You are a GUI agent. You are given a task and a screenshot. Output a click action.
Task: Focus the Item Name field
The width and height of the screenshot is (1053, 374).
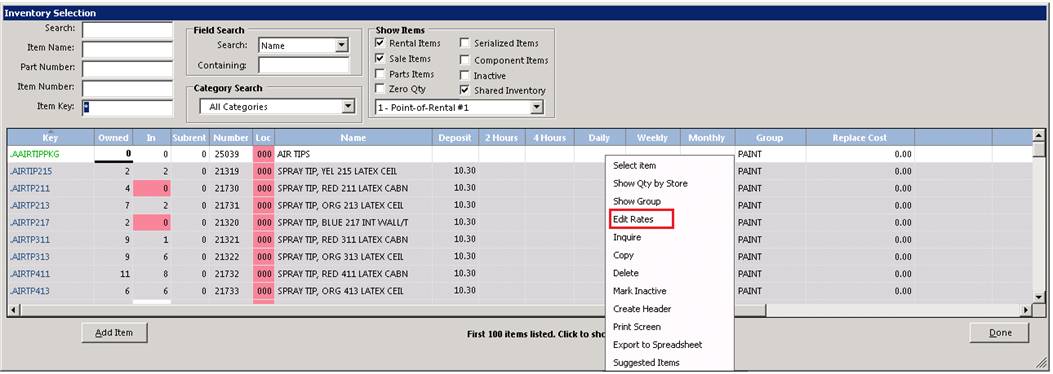click(x=128, y=49)
